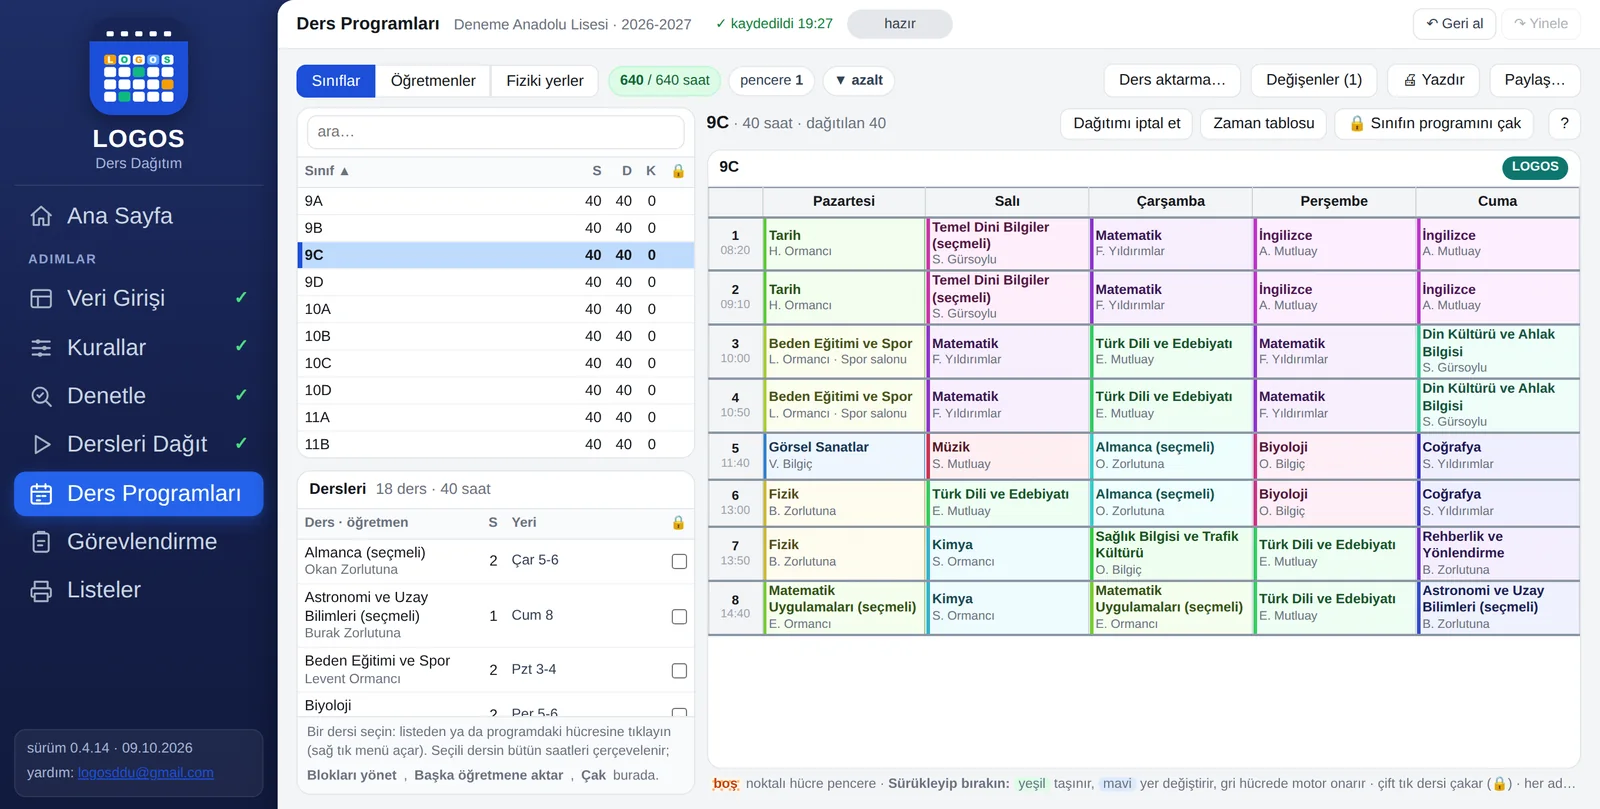Click Dağıtımı iptal et button

click(1127, 123)
